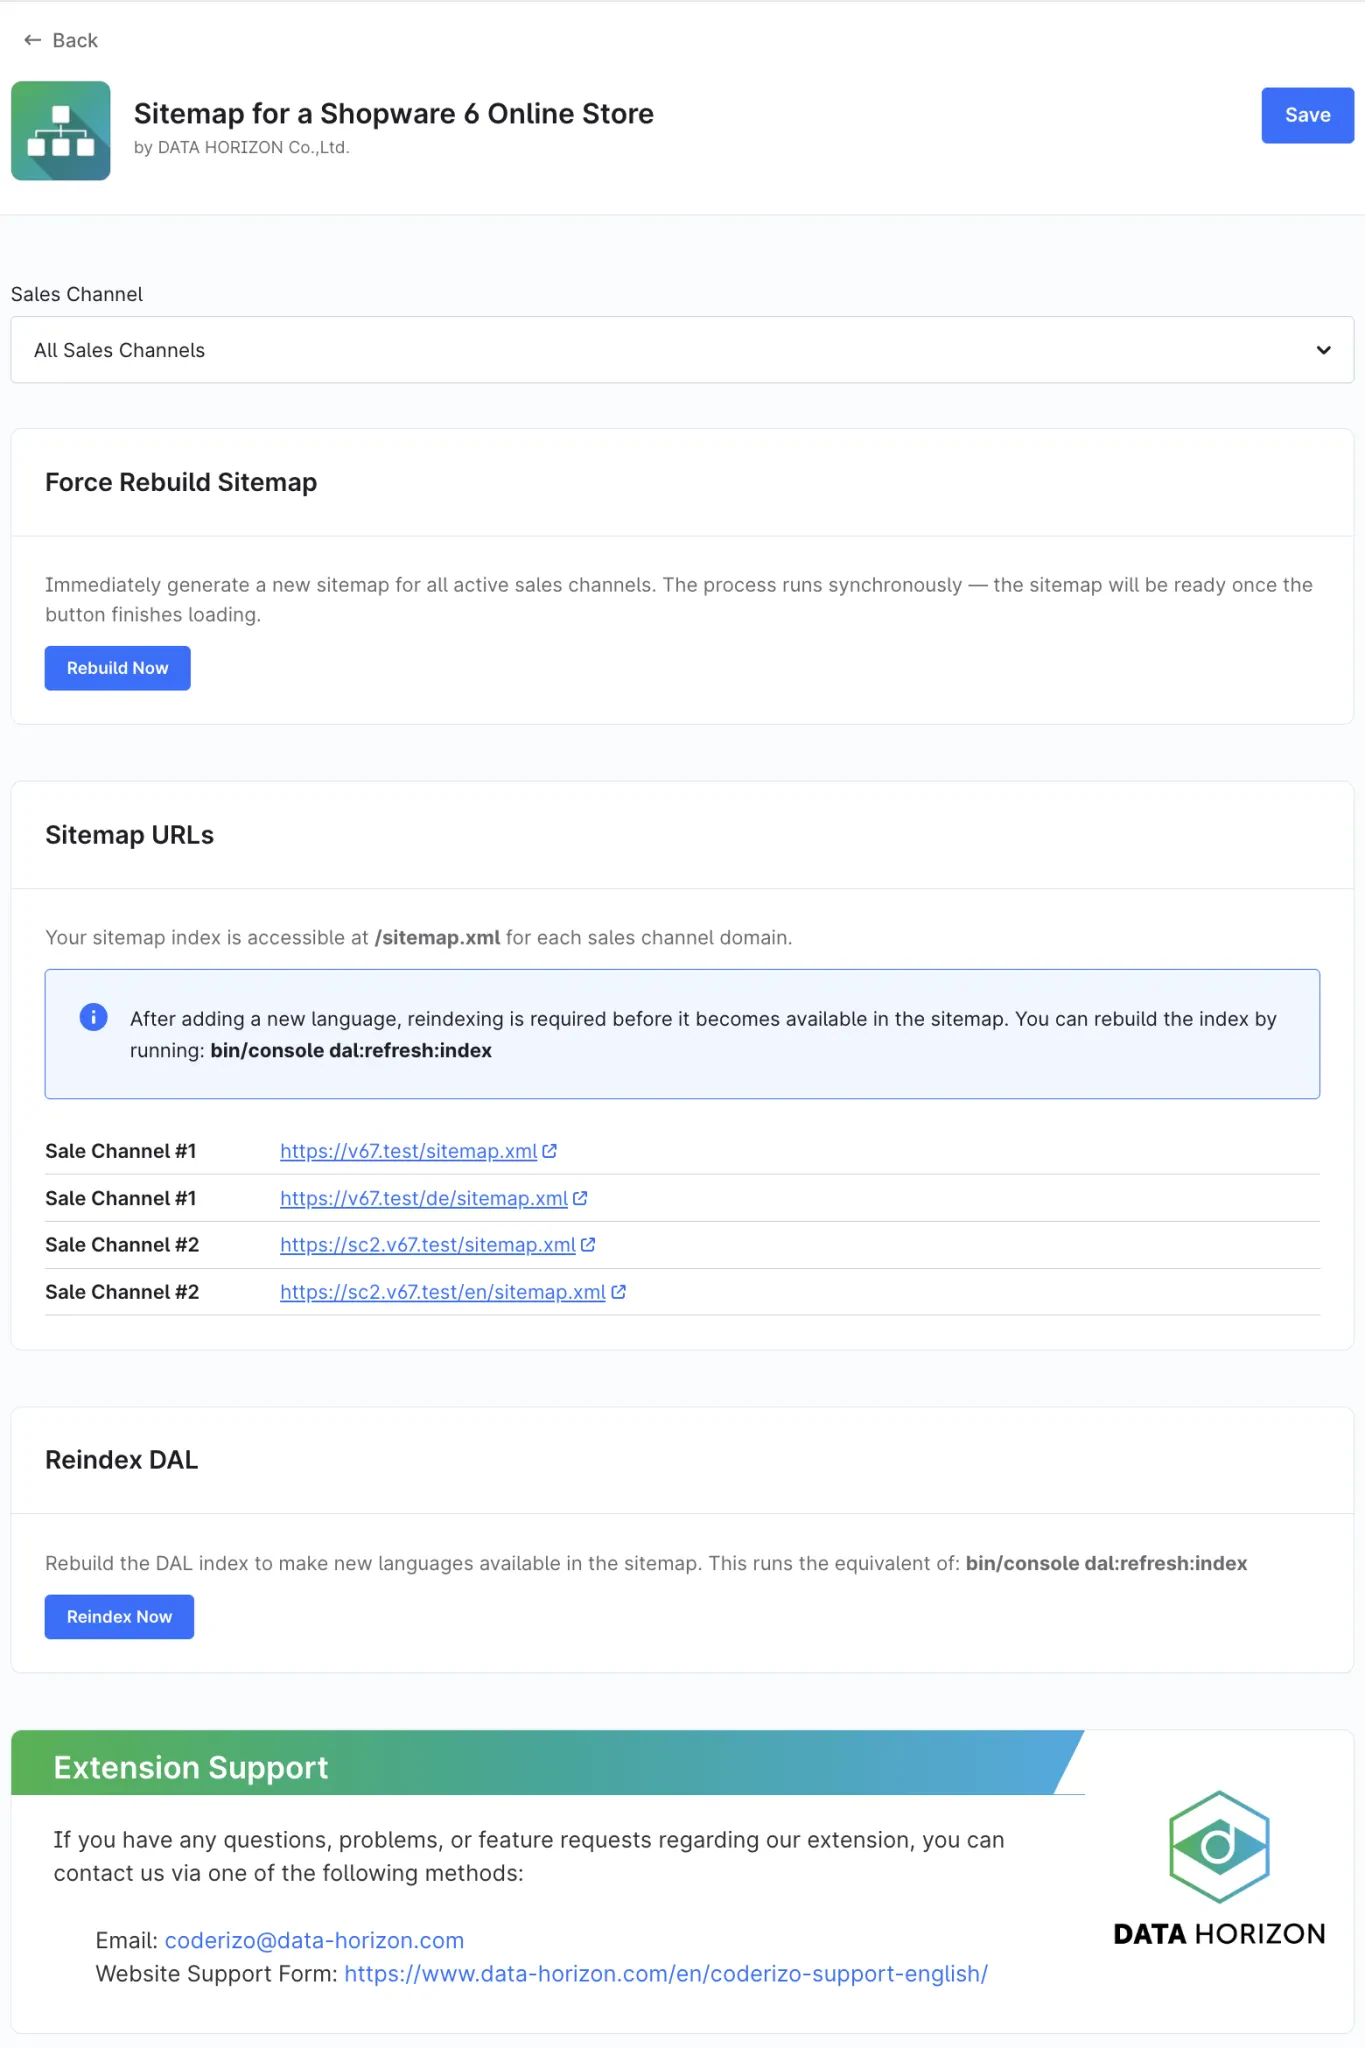Screen dimensions: 1365x2048
Task: Click the Sitemap extension logo icon
Action: click(61, 131)
